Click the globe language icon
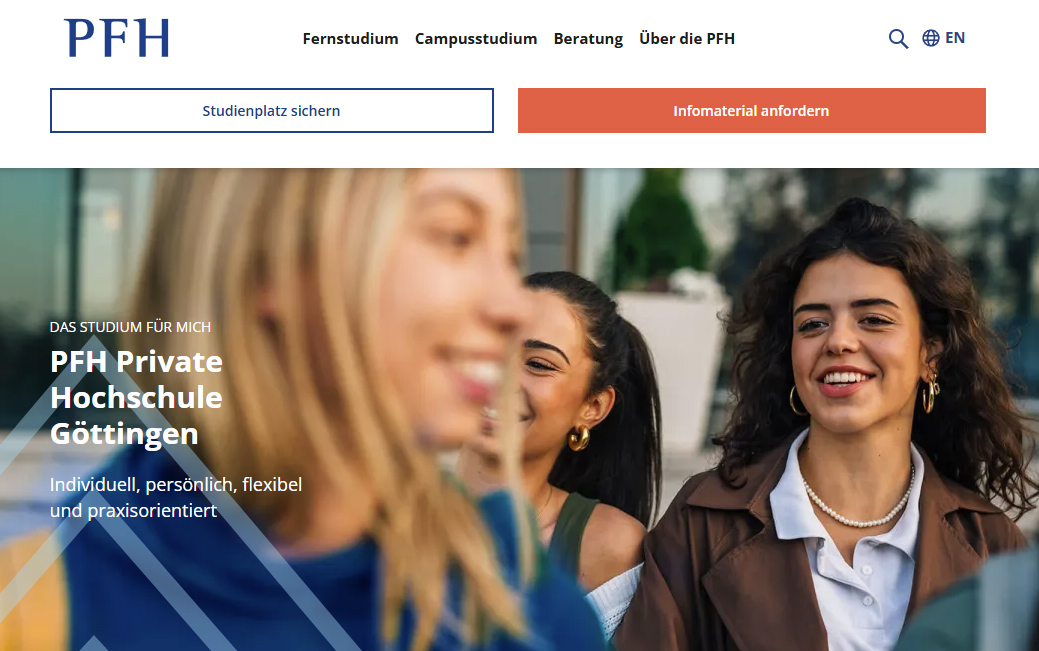The width and height of the screenshot is (1039, 651). [930, 38]
